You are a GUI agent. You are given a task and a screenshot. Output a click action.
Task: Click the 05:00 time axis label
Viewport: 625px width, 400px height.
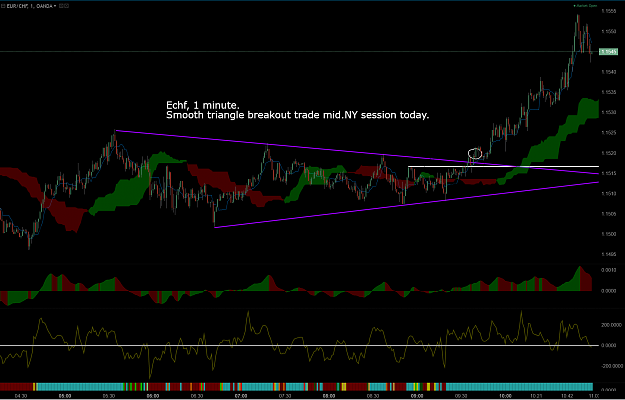pyautogui.click(x=65, y=396)
